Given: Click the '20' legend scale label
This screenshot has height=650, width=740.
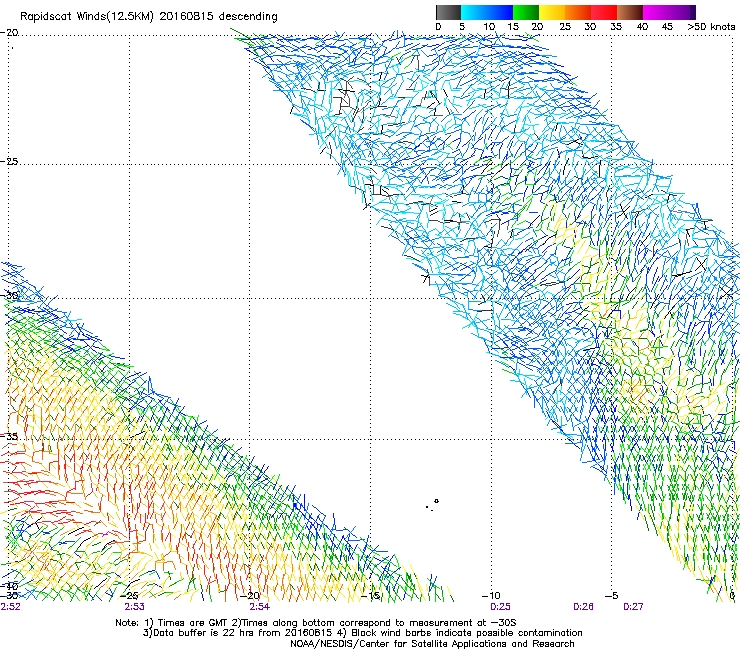Looking at the screenshot, I should (538, 27).
